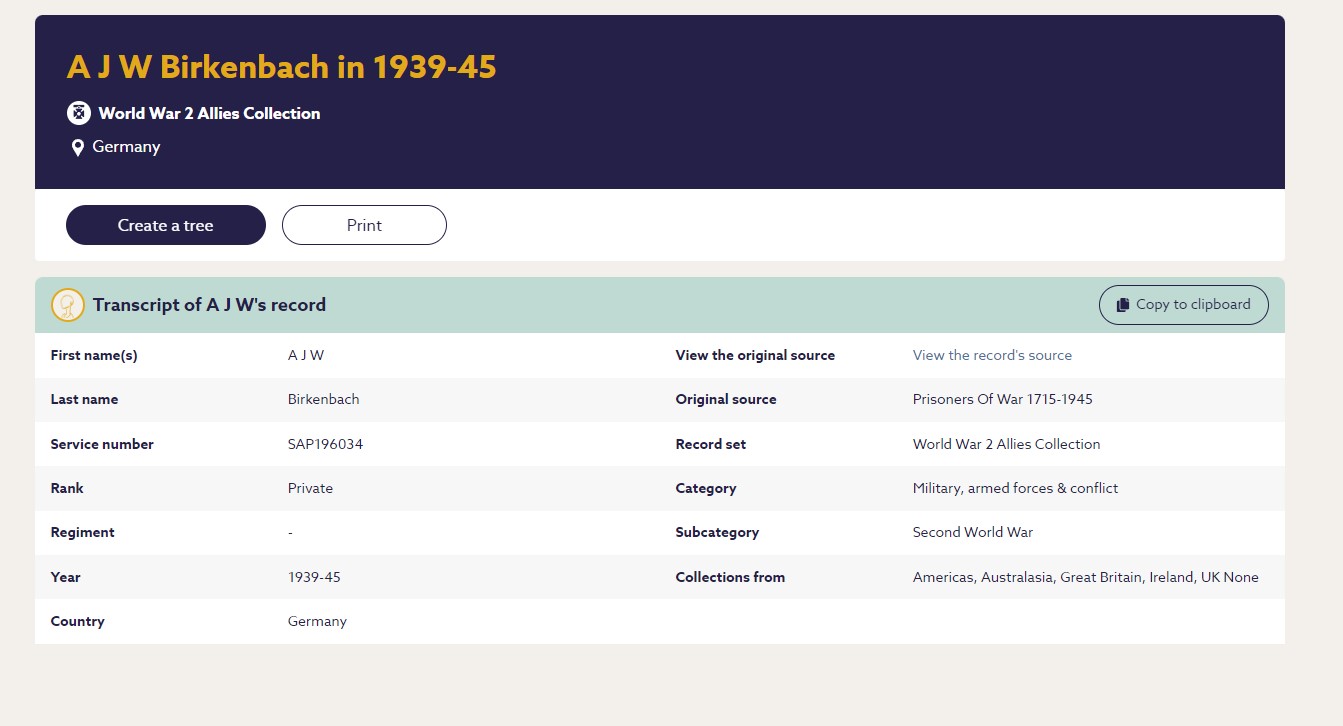Select the Year value 1939-45
This screenshot has height=726, width=1343.
(x=314, y=577)
